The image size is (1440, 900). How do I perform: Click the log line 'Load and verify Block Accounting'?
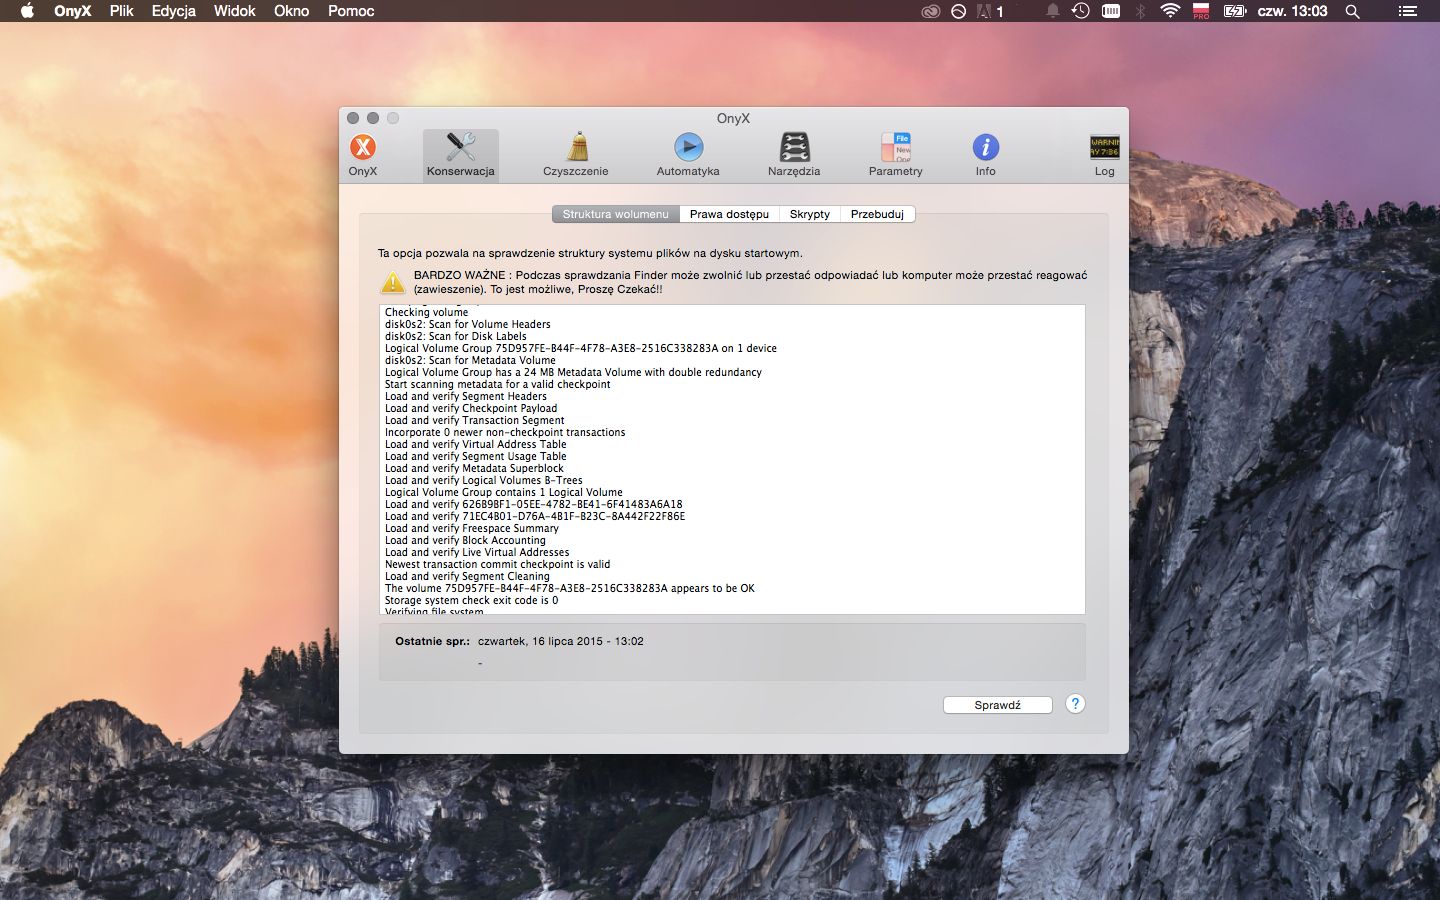[465, 540]
